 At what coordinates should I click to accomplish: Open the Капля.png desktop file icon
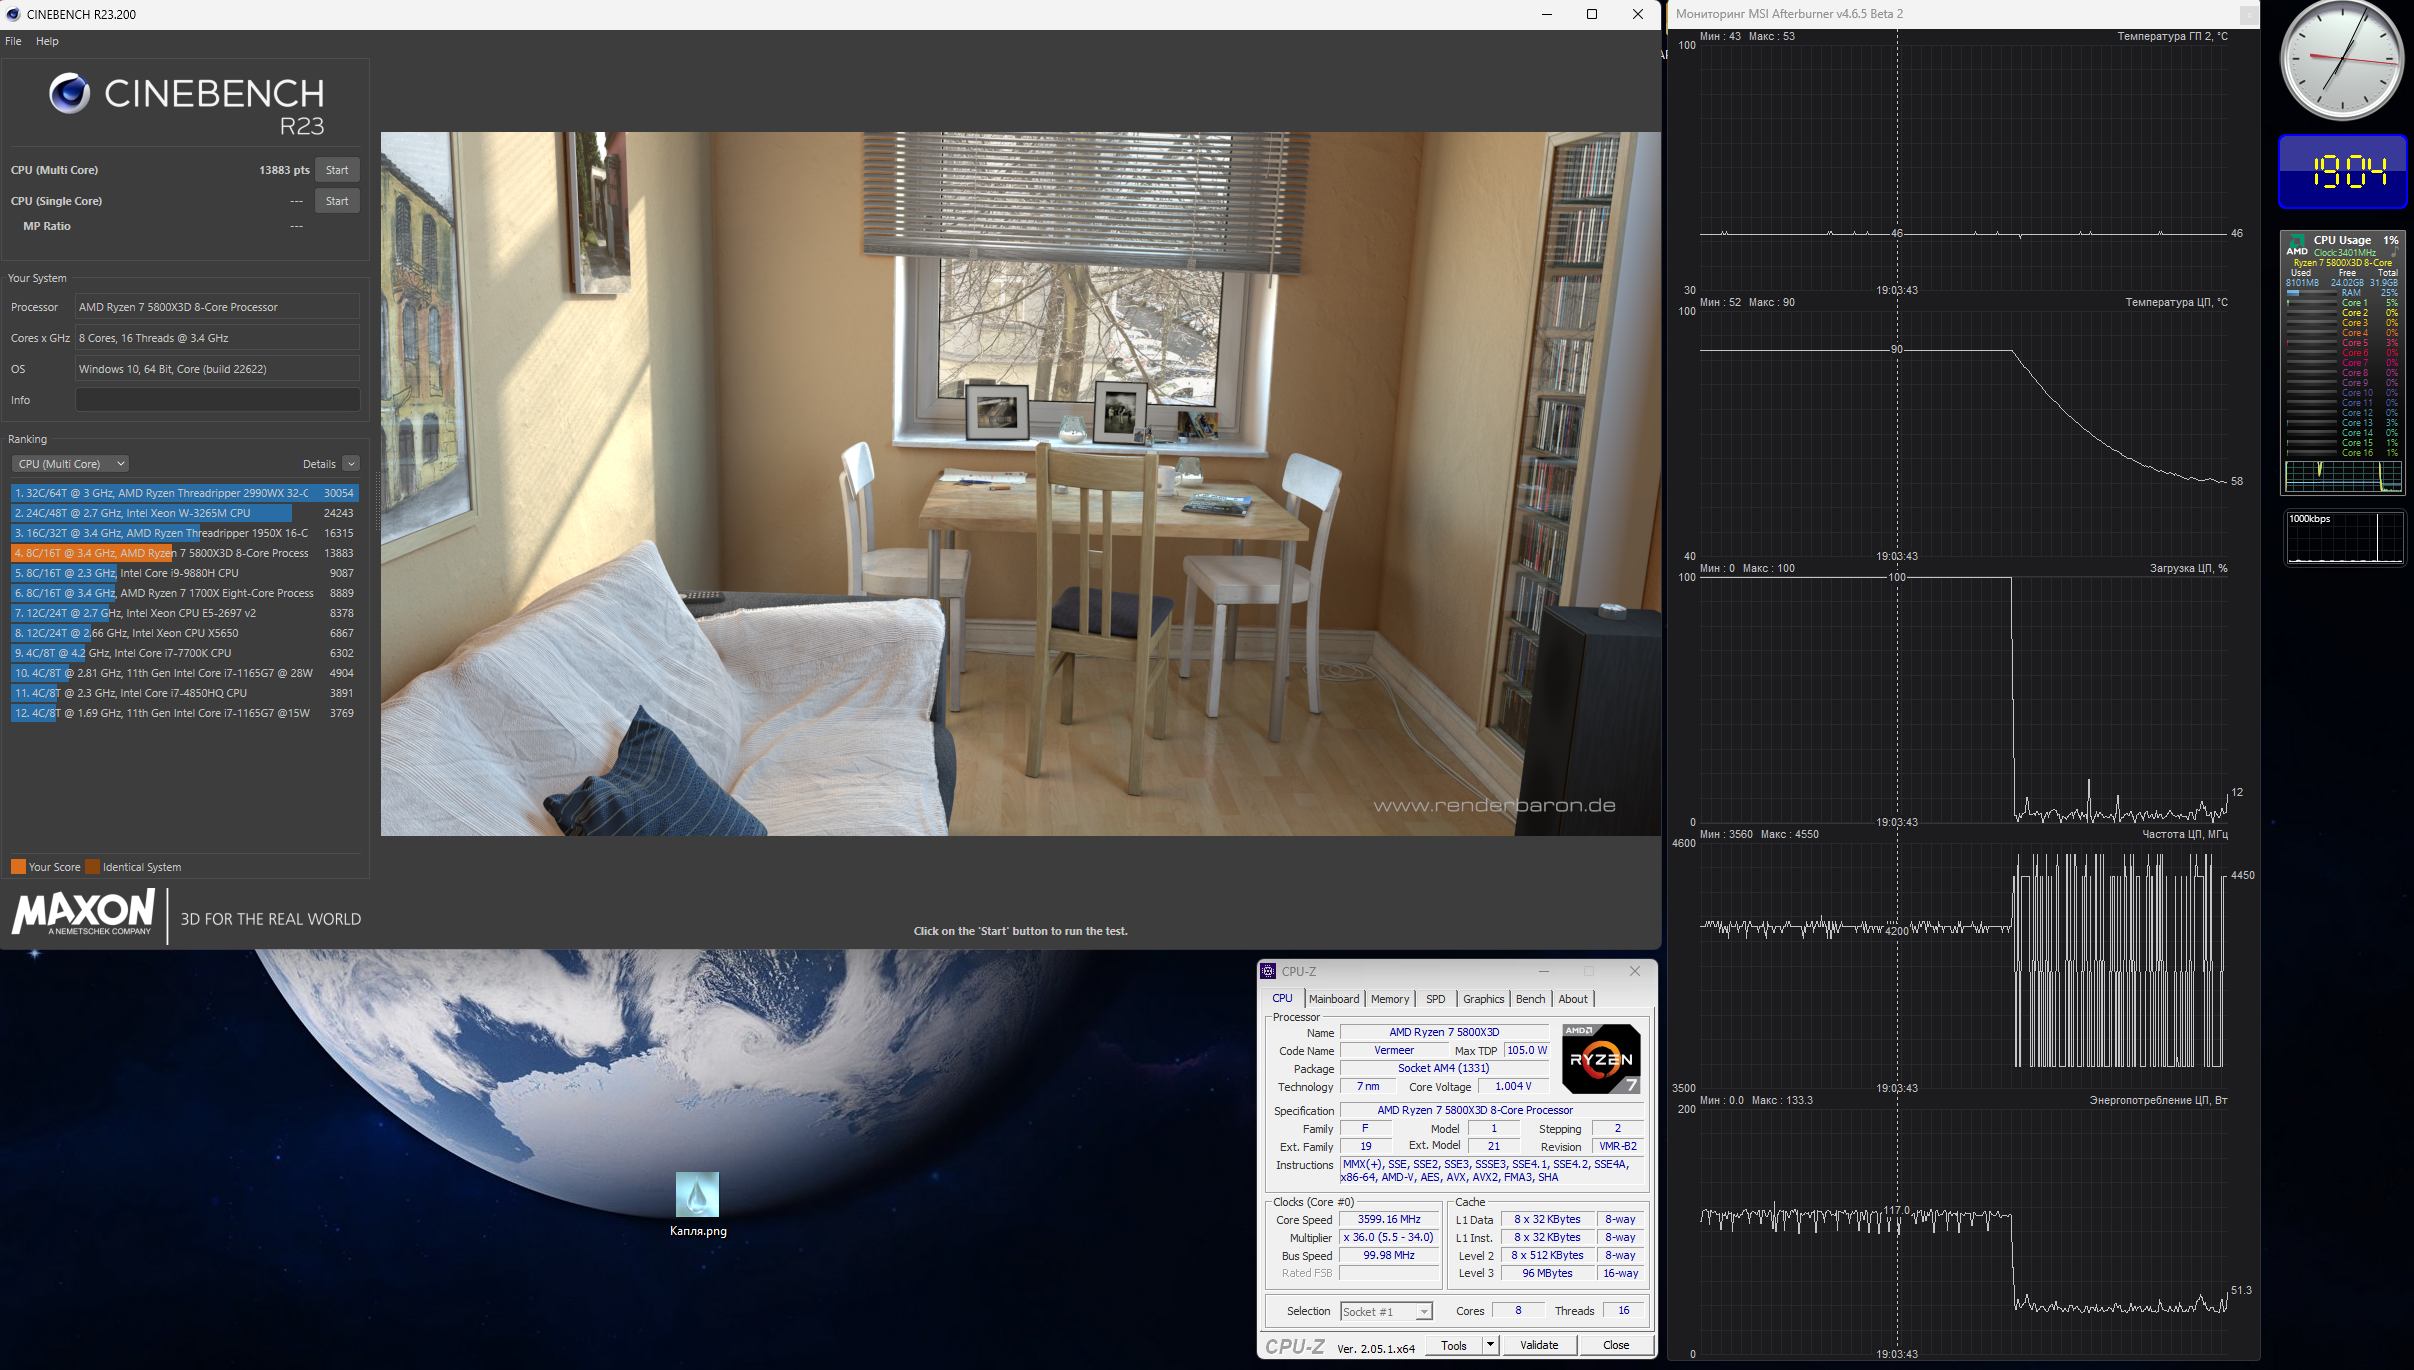[x=697, y=1195]
